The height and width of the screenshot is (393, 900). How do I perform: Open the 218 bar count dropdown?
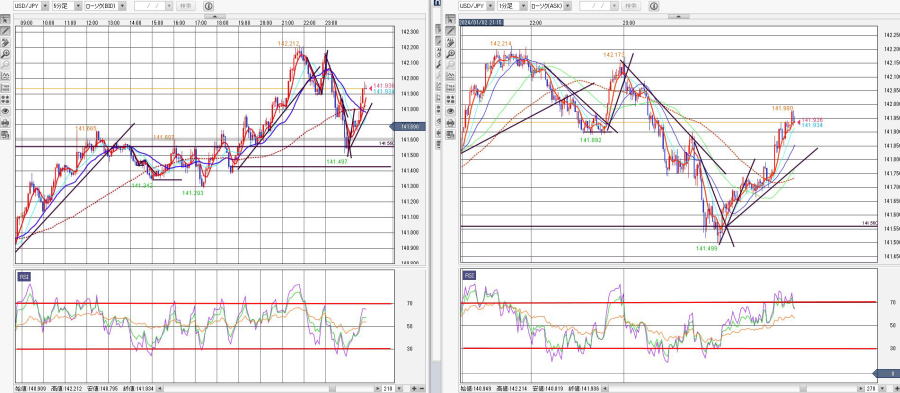coord(398,388)
